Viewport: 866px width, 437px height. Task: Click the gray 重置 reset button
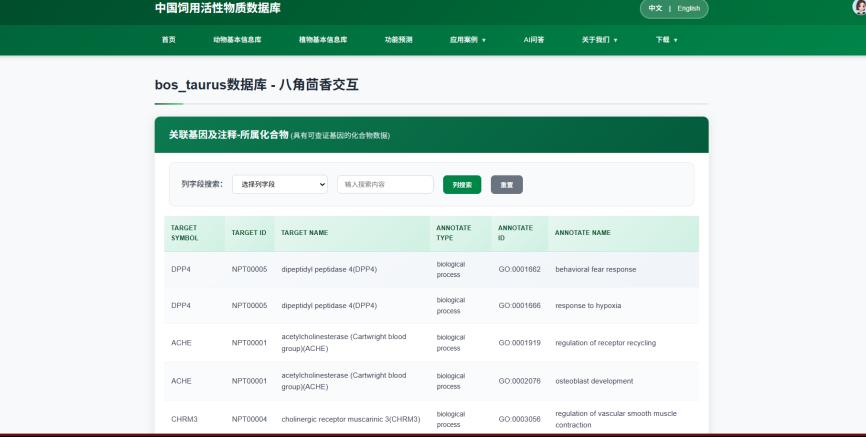click(x=507, y=185)
